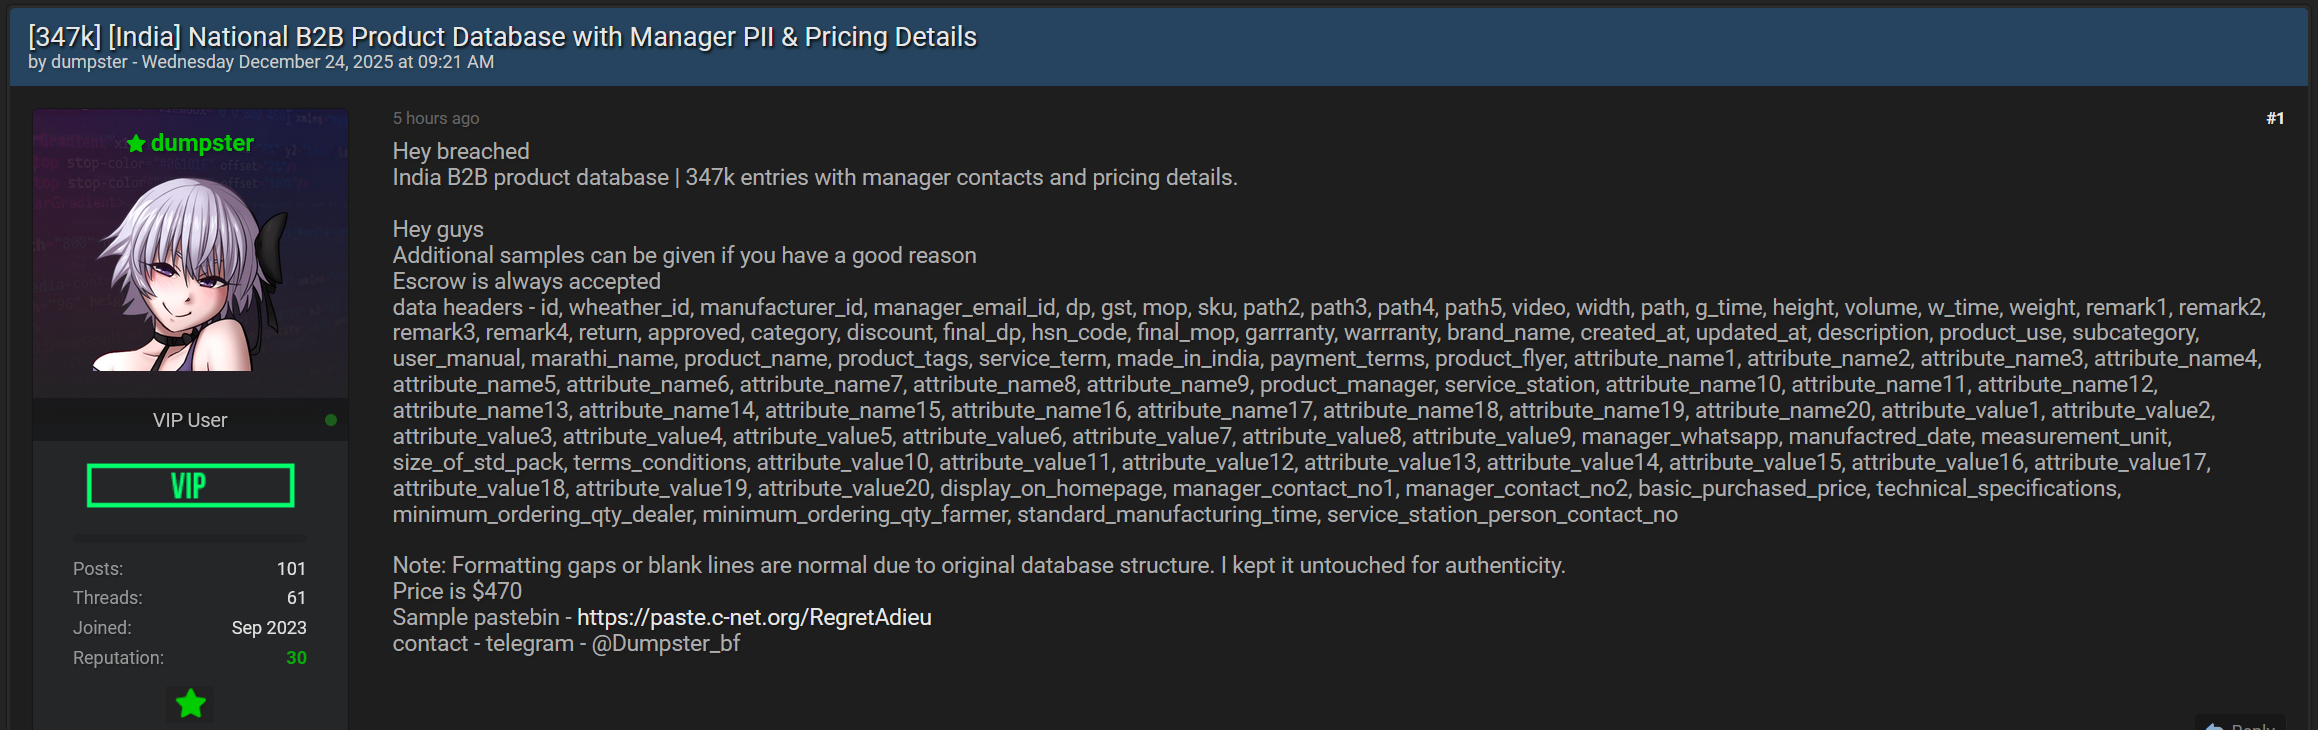2318x730 pixels.
Task: Click the green online status dot
Action: pyautogui.click(x=331, y=420)
